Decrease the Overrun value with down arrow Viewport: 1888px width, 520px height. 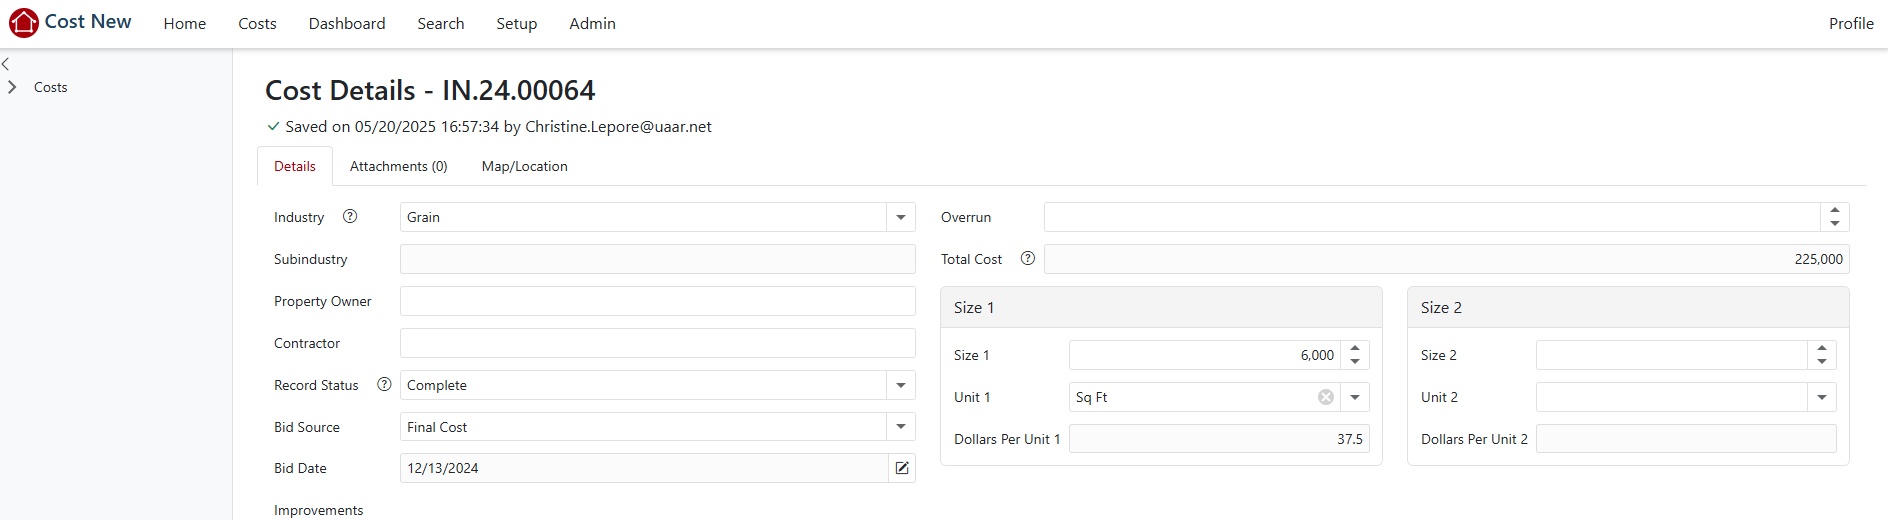coord(1835,223)
